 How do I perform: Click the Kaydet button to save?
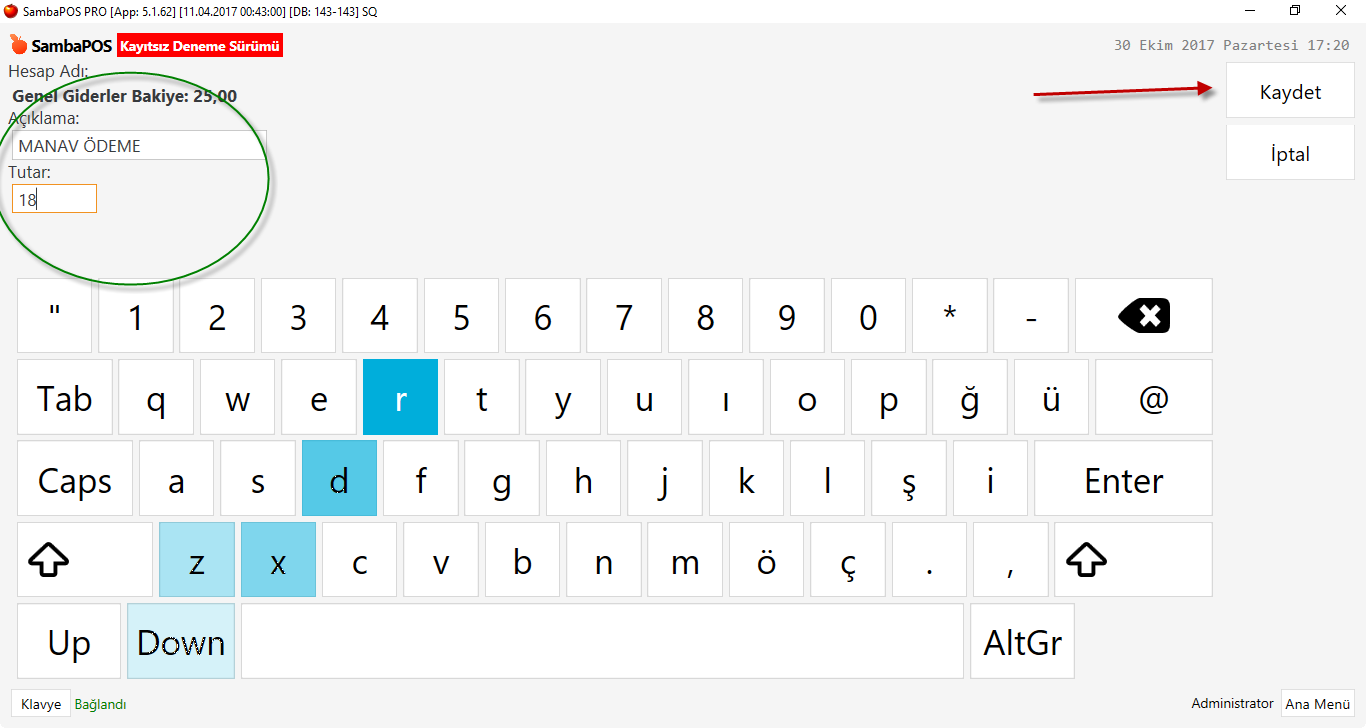coord(1290,92)
